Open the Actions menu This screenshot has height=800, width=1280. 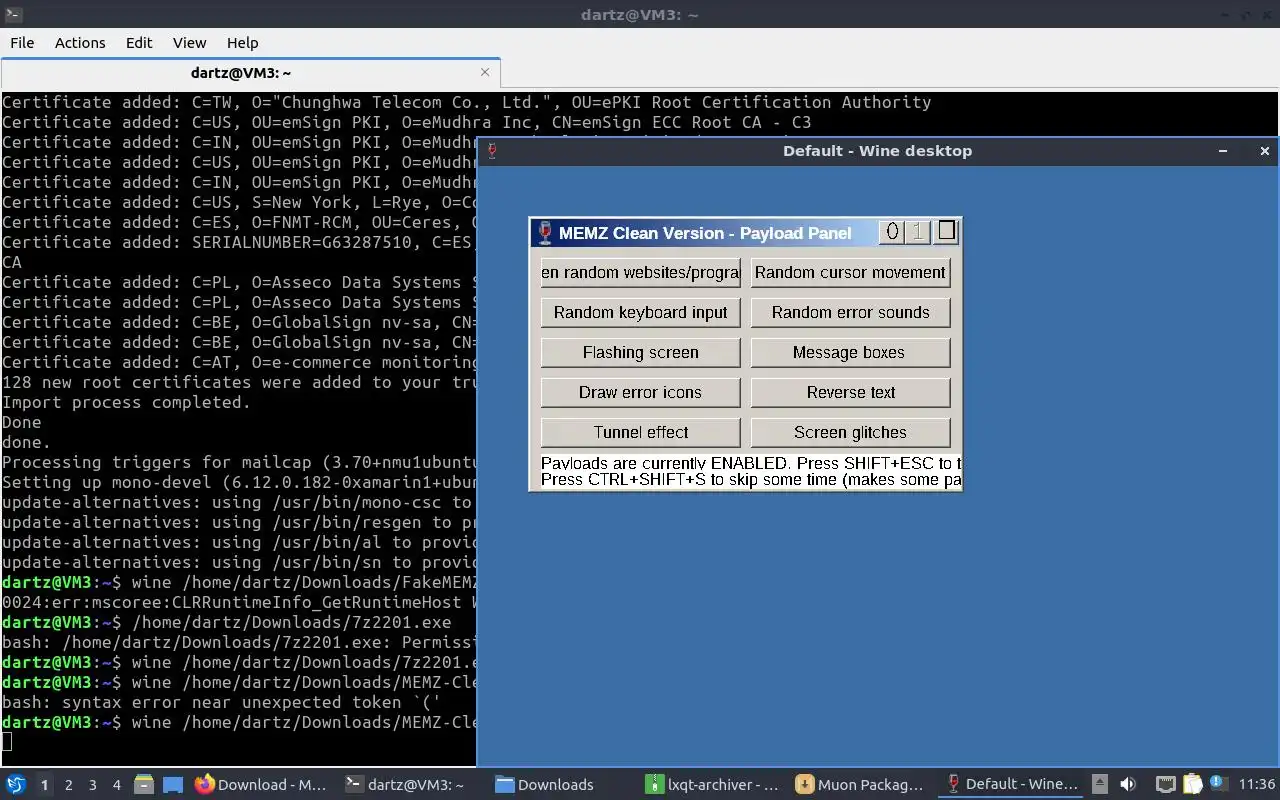pyautogui.click(x=80, y=42)
